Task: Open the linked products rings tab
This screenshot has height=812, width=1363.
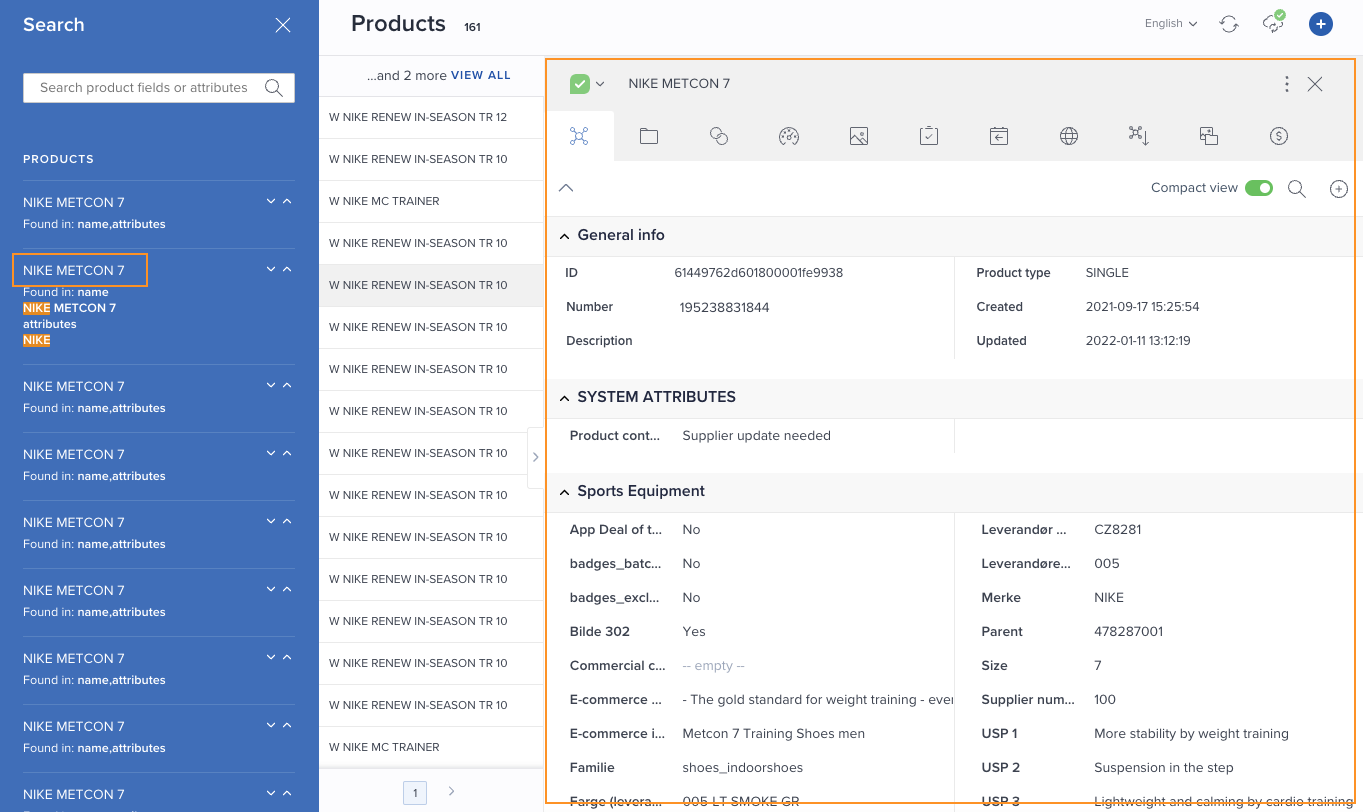Action: tap(719, 136)
